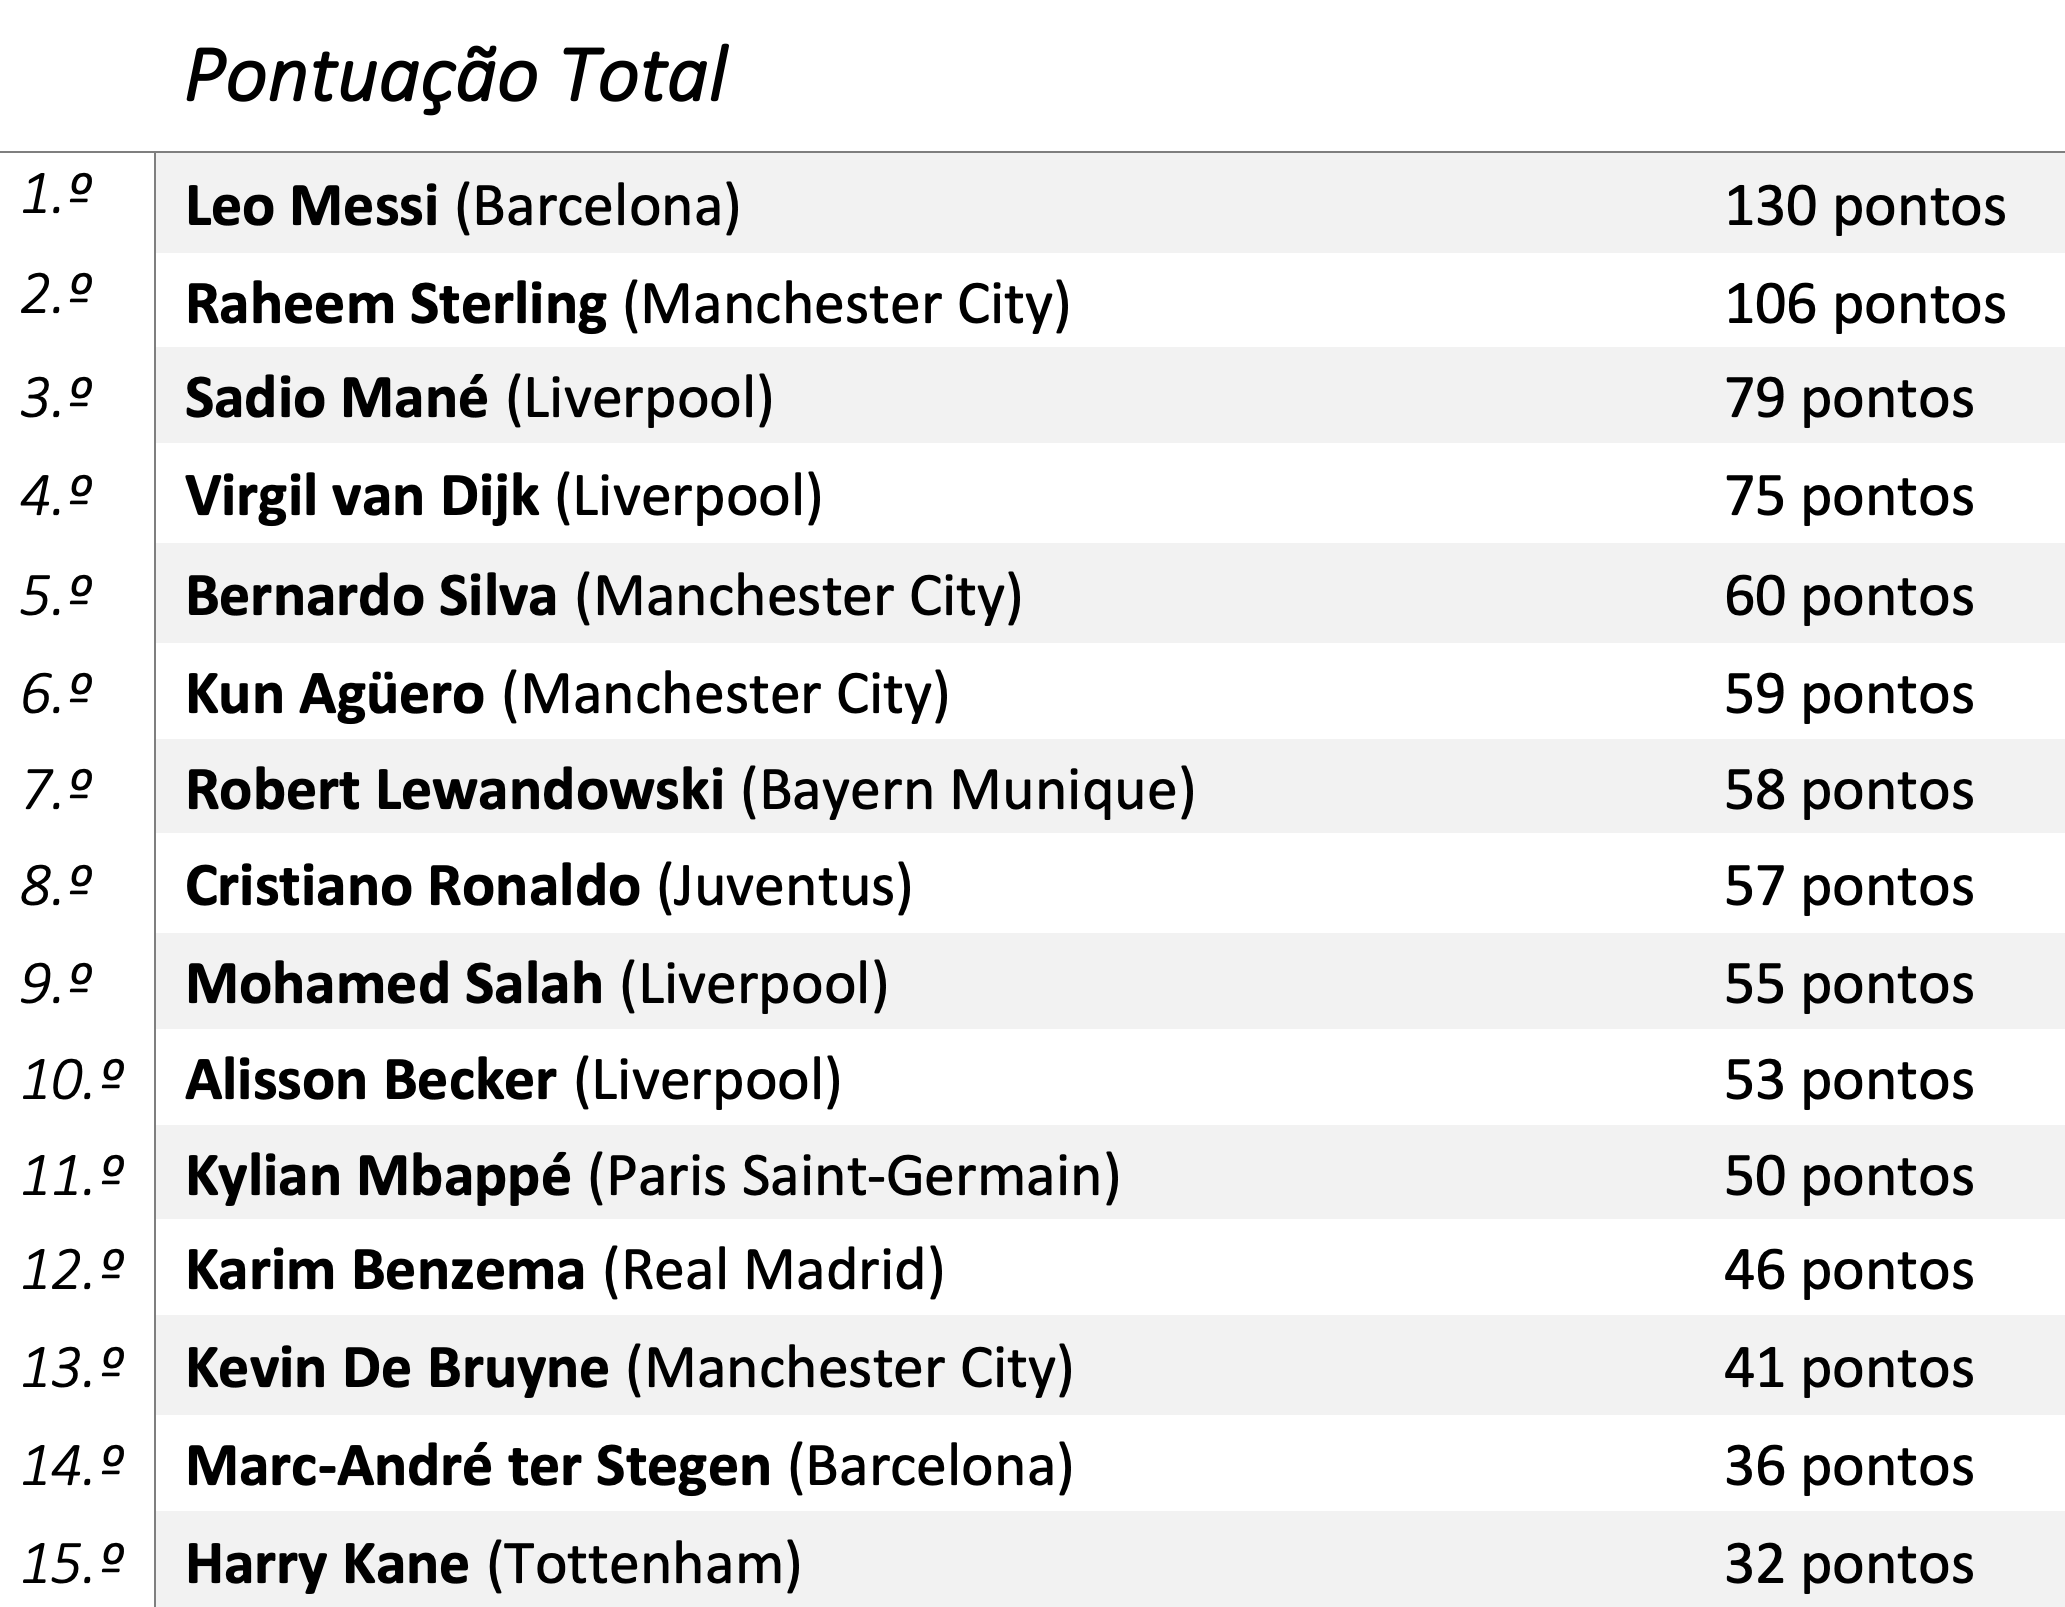The image size is (2065, 1607).
Task: Select the 57 pontos score value
Action: [1848, 886]
